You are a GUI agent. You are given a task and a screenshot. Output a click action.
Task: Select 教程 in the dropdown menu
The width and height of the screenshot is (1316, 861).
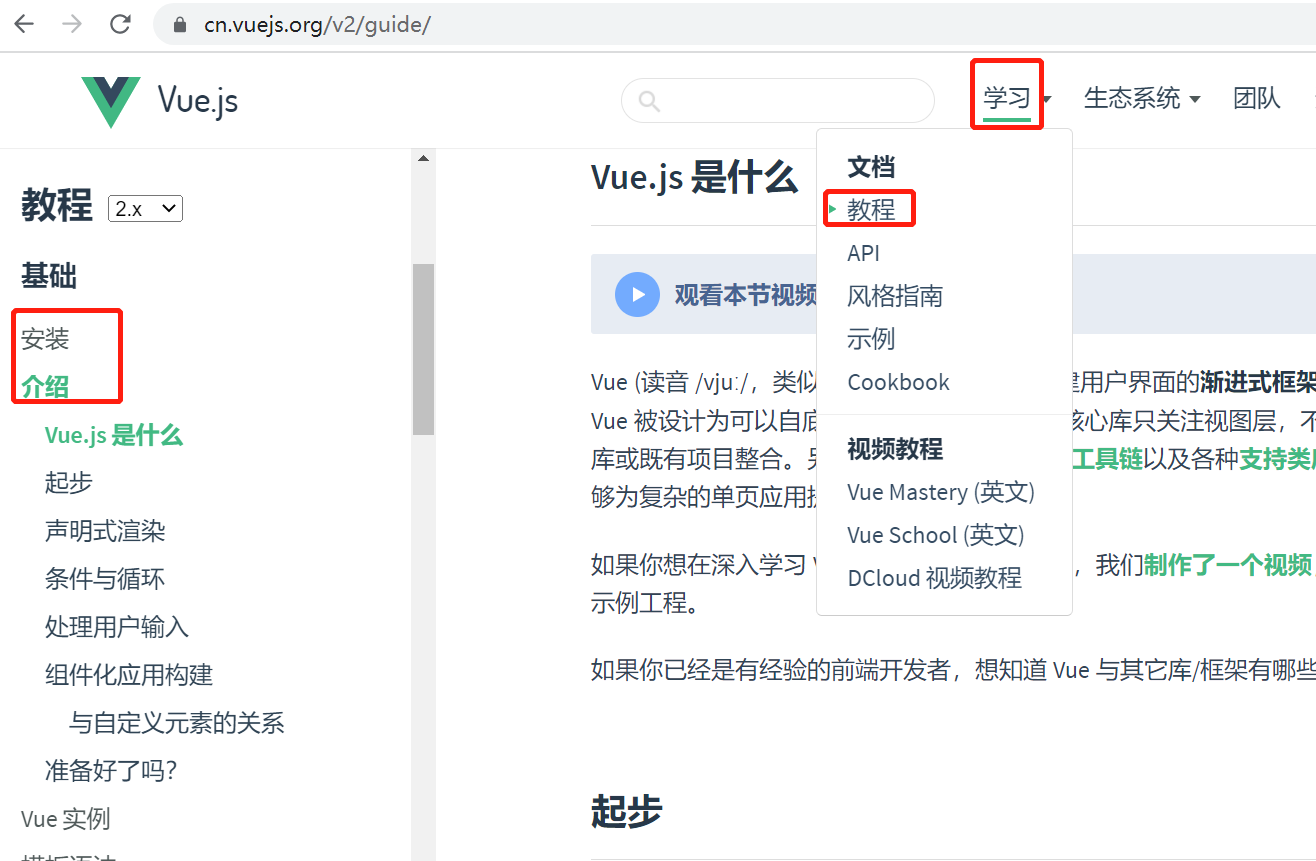pos(871,209)
